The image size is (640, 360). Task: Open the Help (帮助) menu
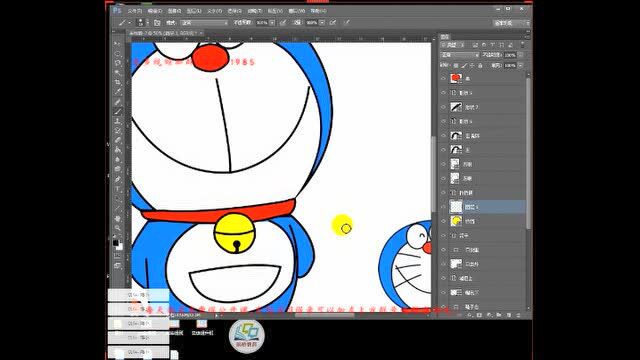click(318, 11)
